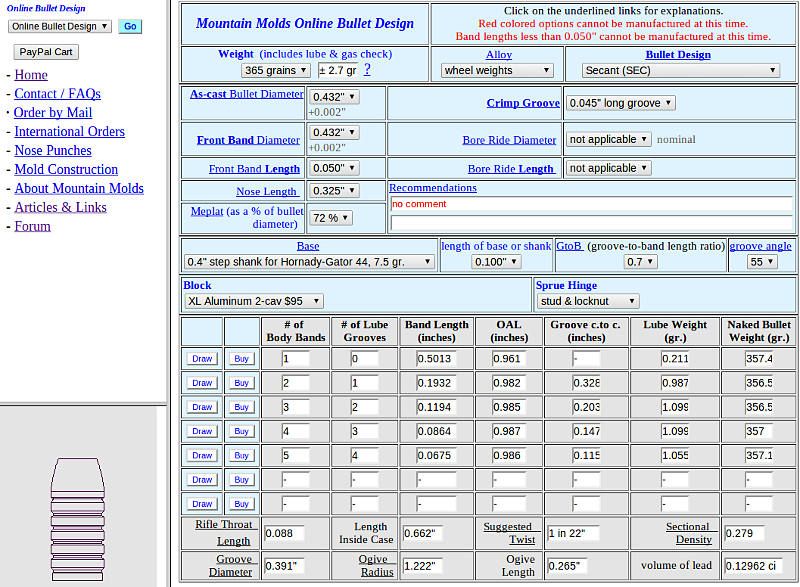The height and width of the screenshot is (587, 800).
Task: Click the Alloy explanation link
Action: pos(498,55)
